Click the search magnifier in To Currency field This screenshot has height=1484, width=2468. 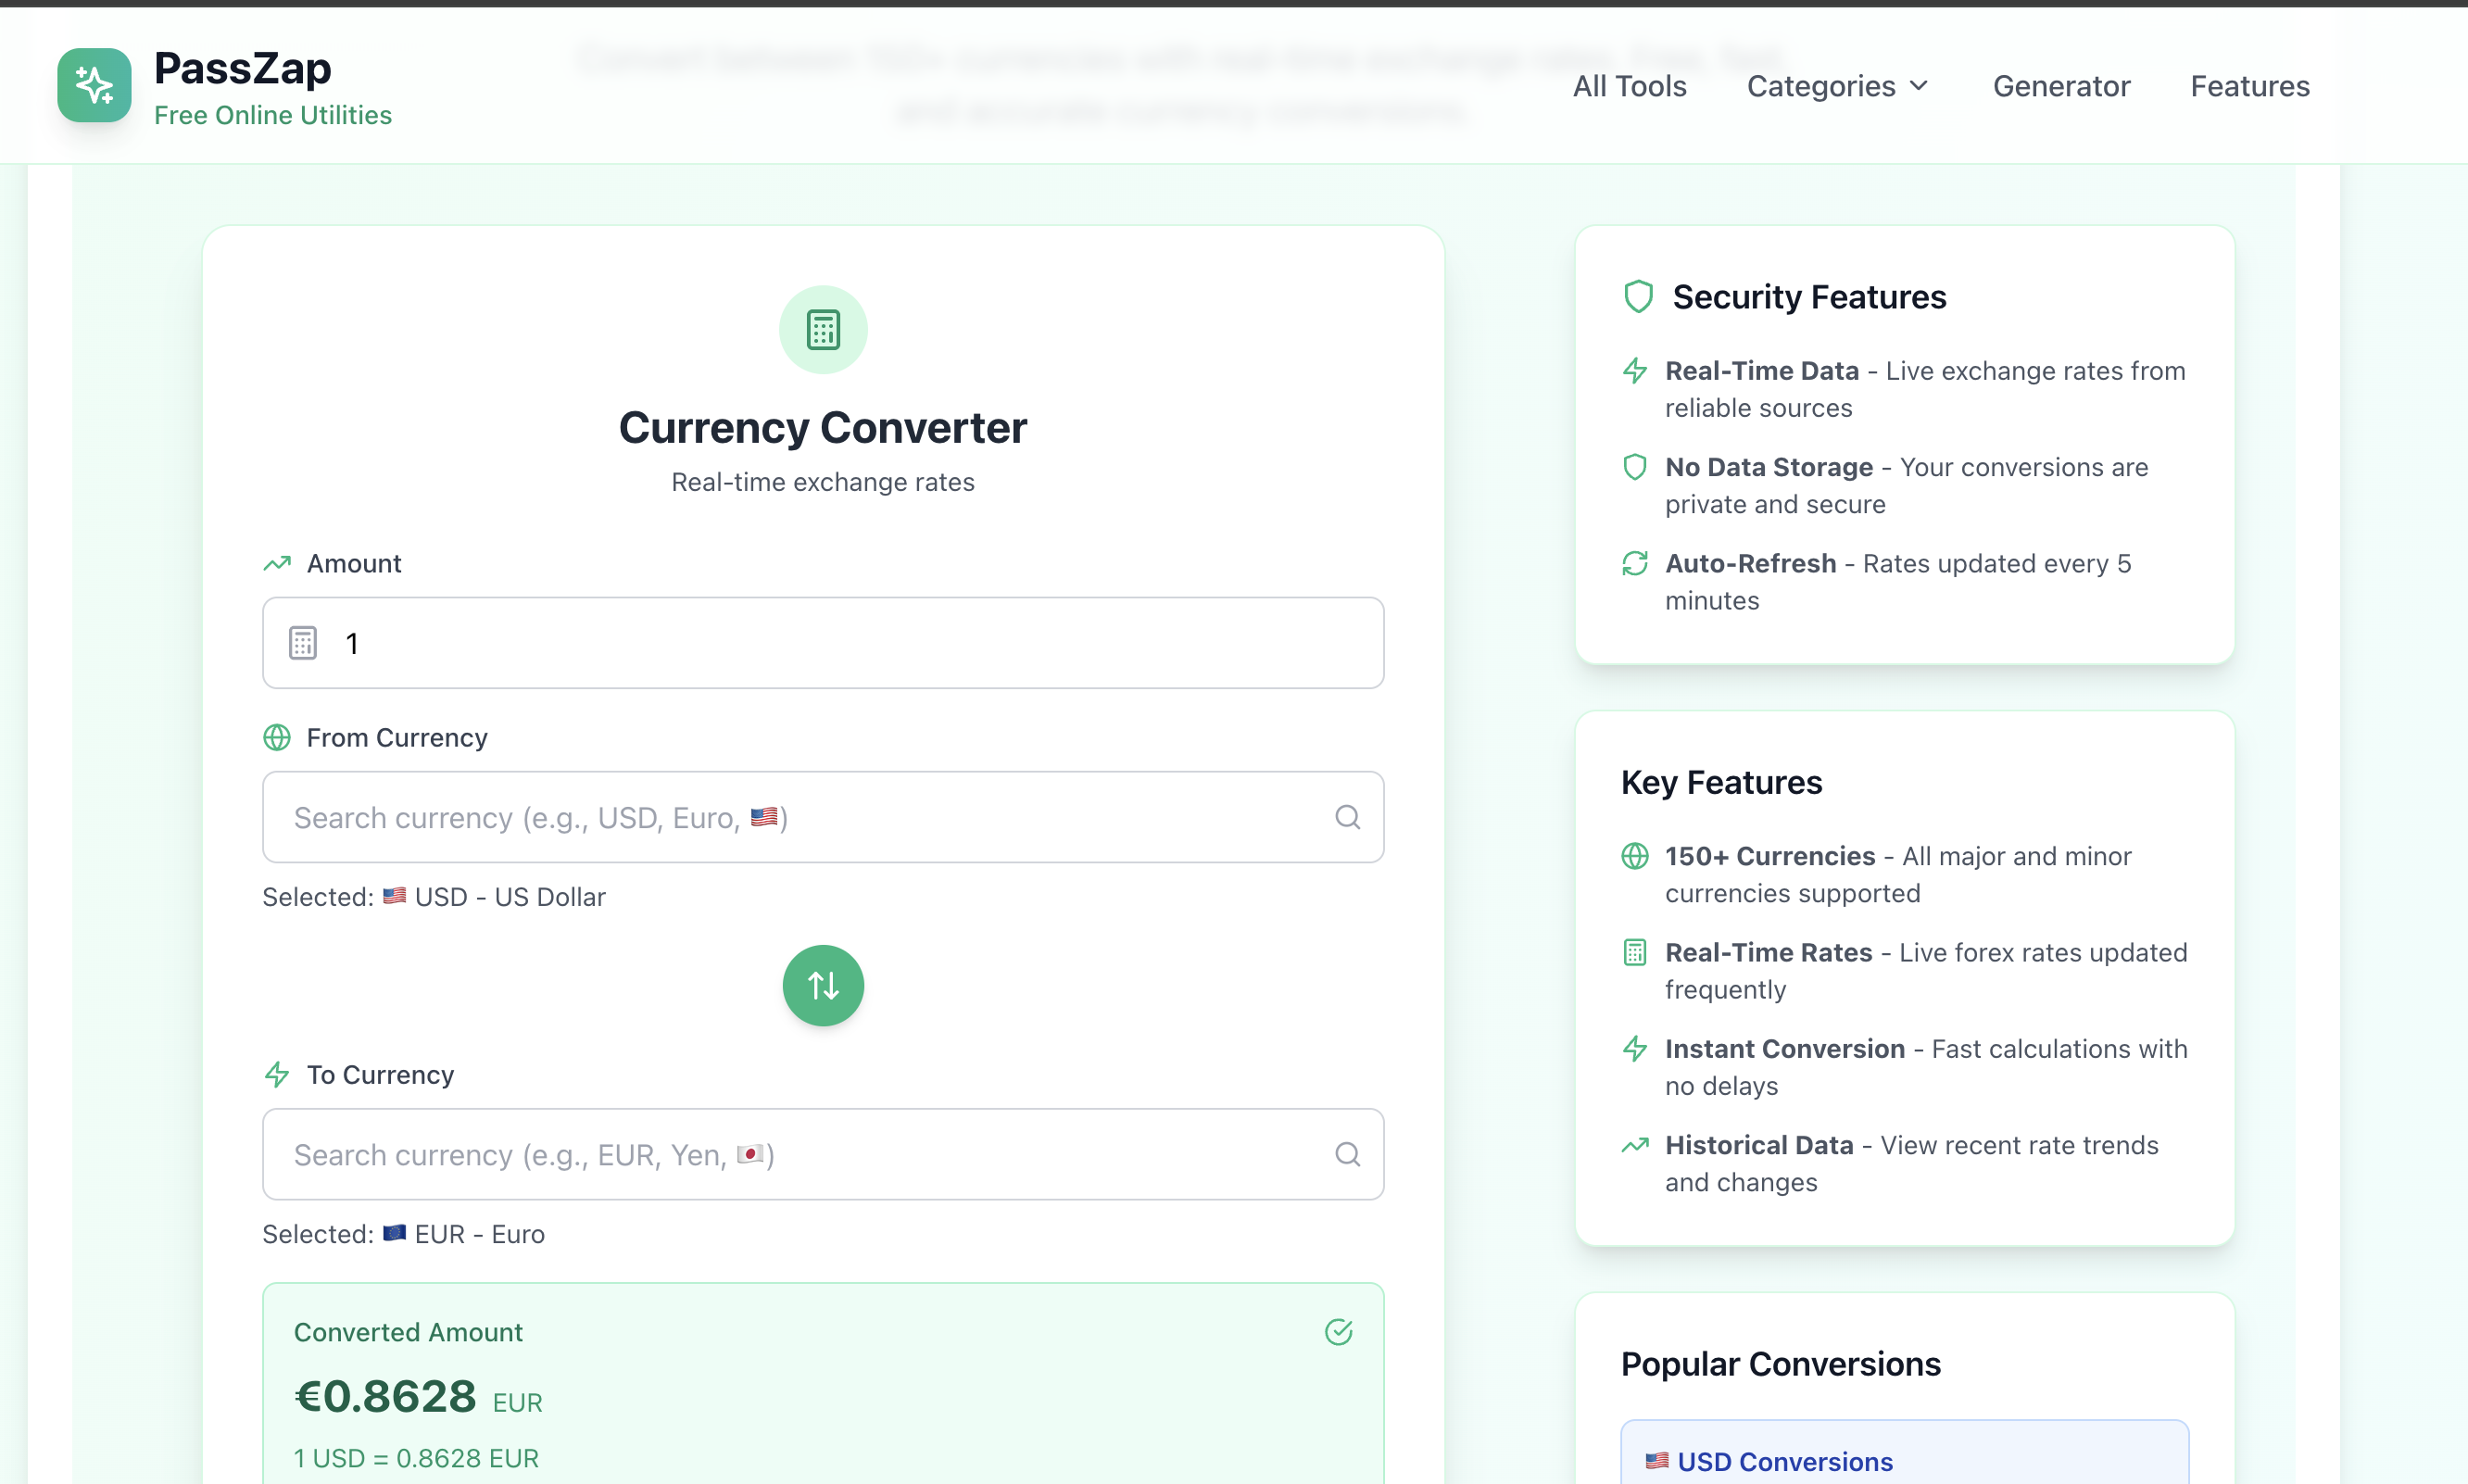coord(1348,1154)
